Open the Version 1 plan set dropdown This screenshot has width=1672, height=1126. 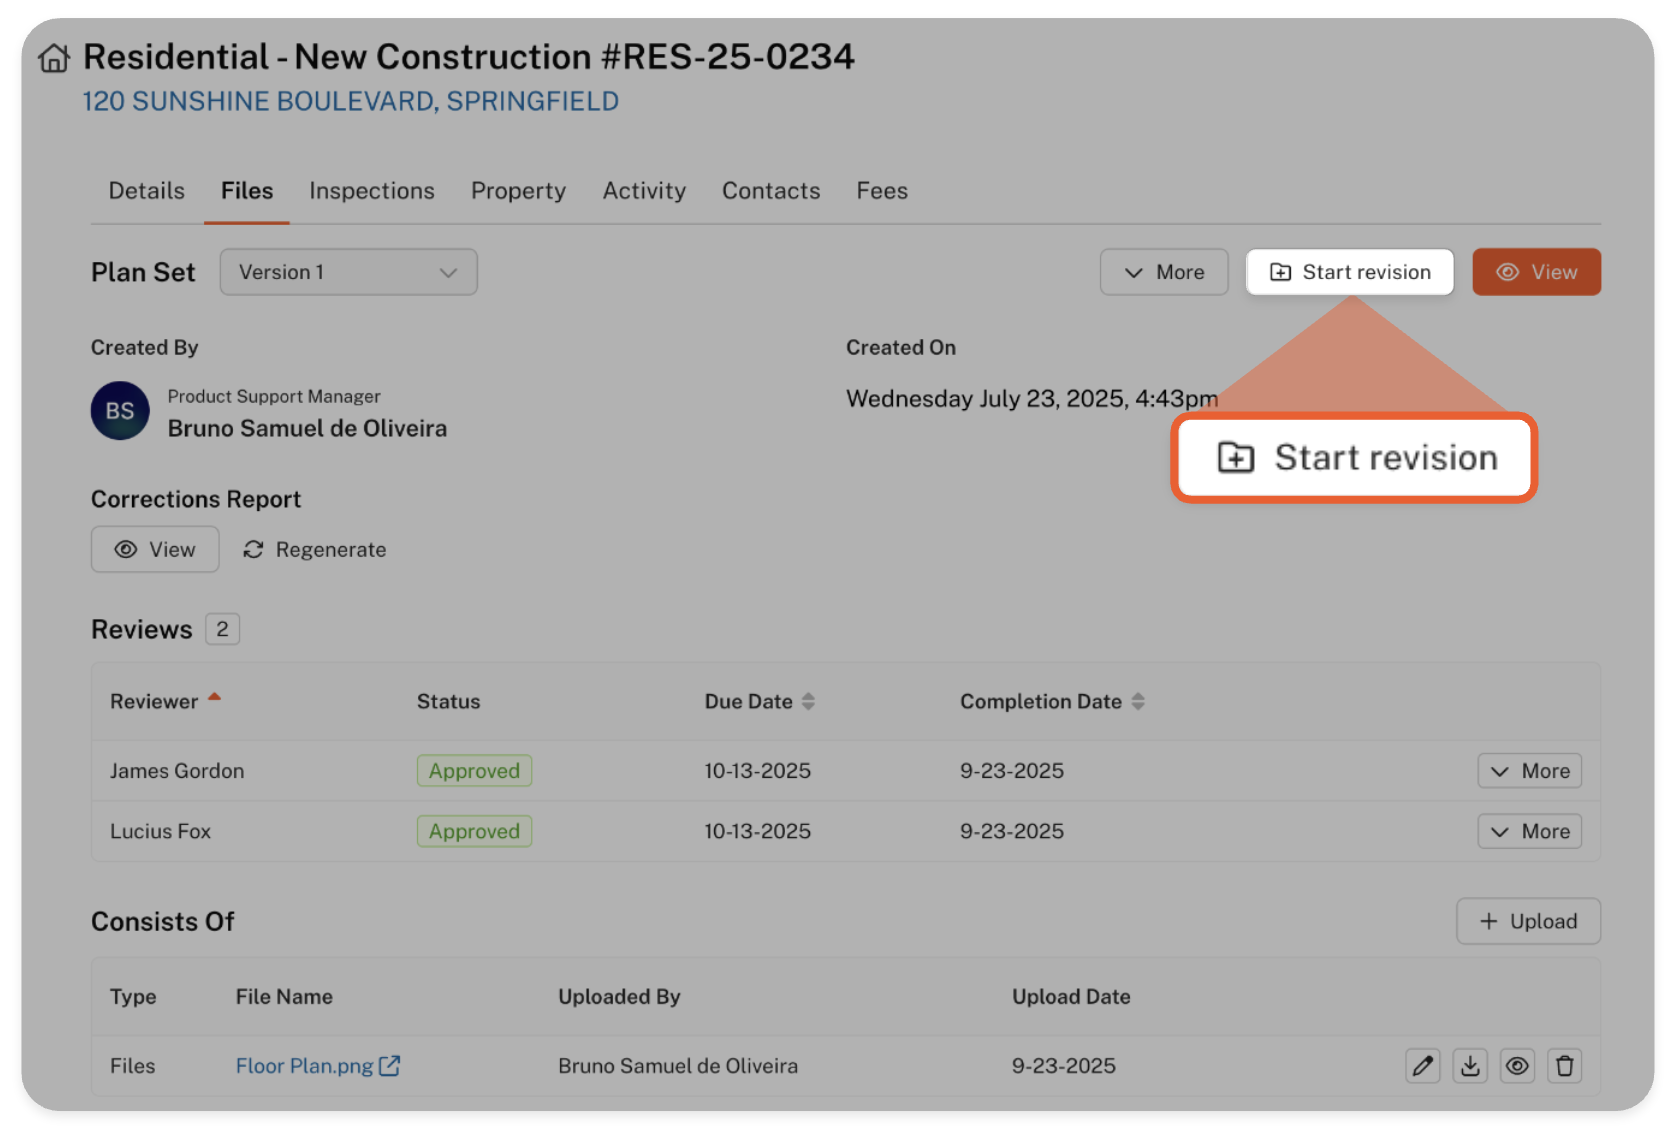click(x=348, y=272)
